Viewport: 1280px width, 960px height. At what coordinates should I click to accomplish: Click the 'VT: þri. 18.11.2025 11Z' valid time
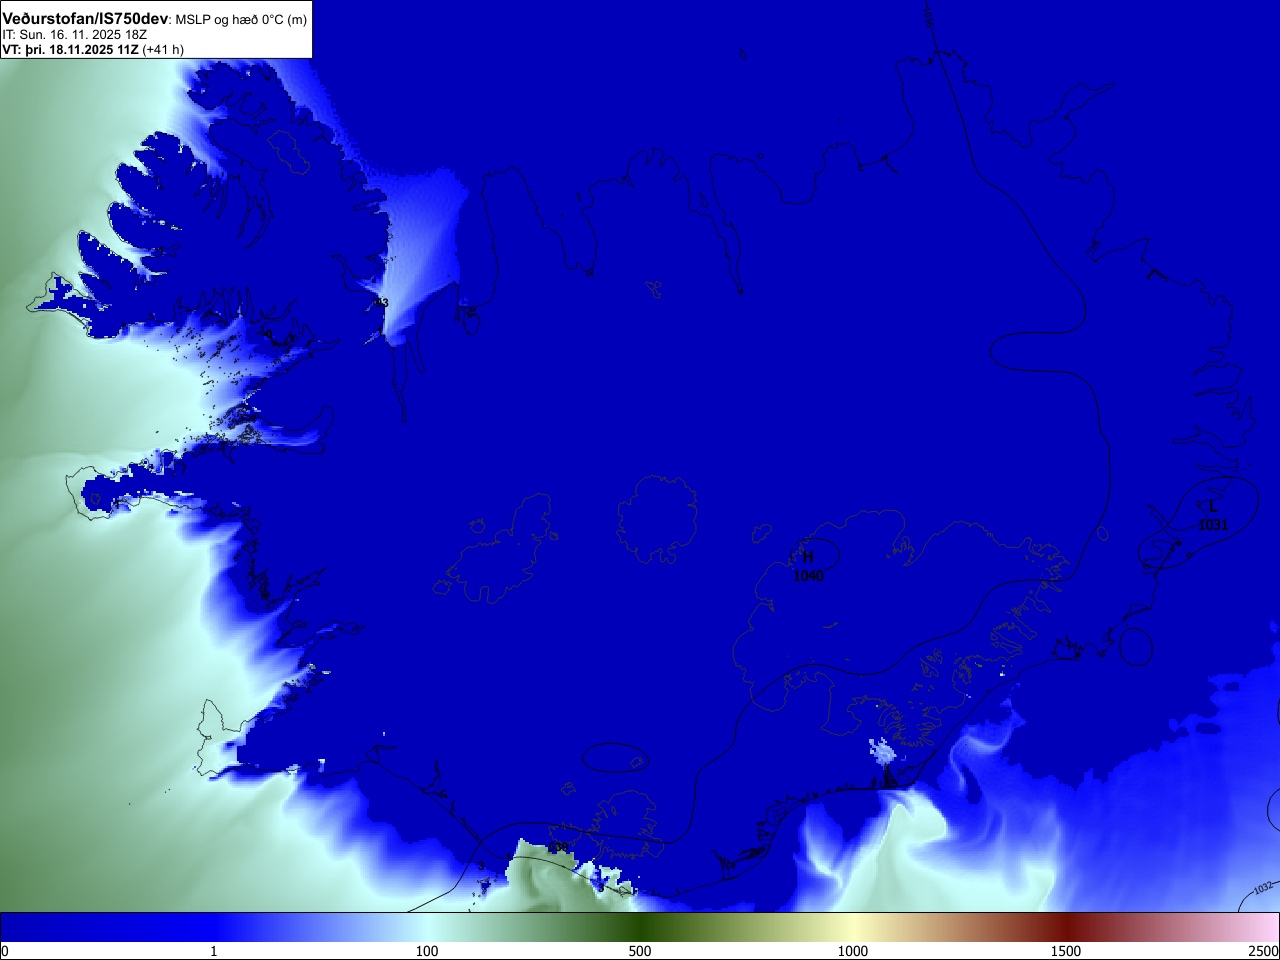tap(70, 49)
